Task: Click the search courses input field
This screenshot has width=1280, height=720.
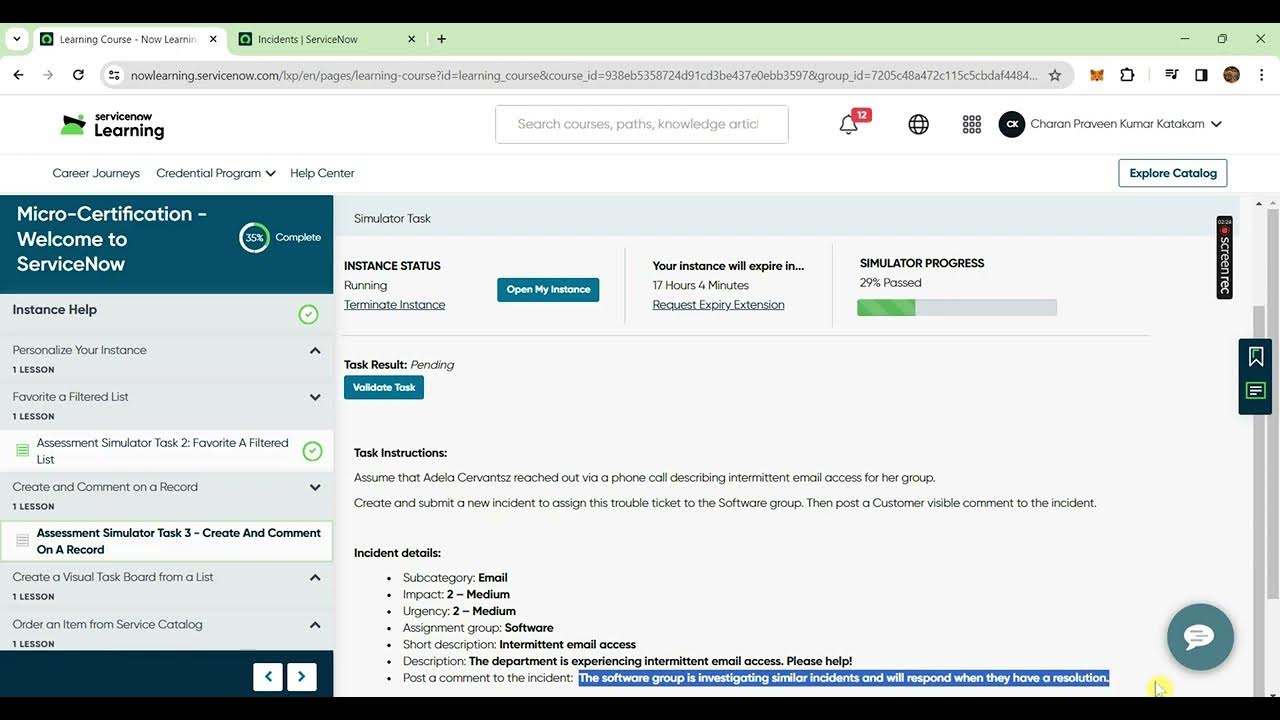Action: tap(642, 124)
